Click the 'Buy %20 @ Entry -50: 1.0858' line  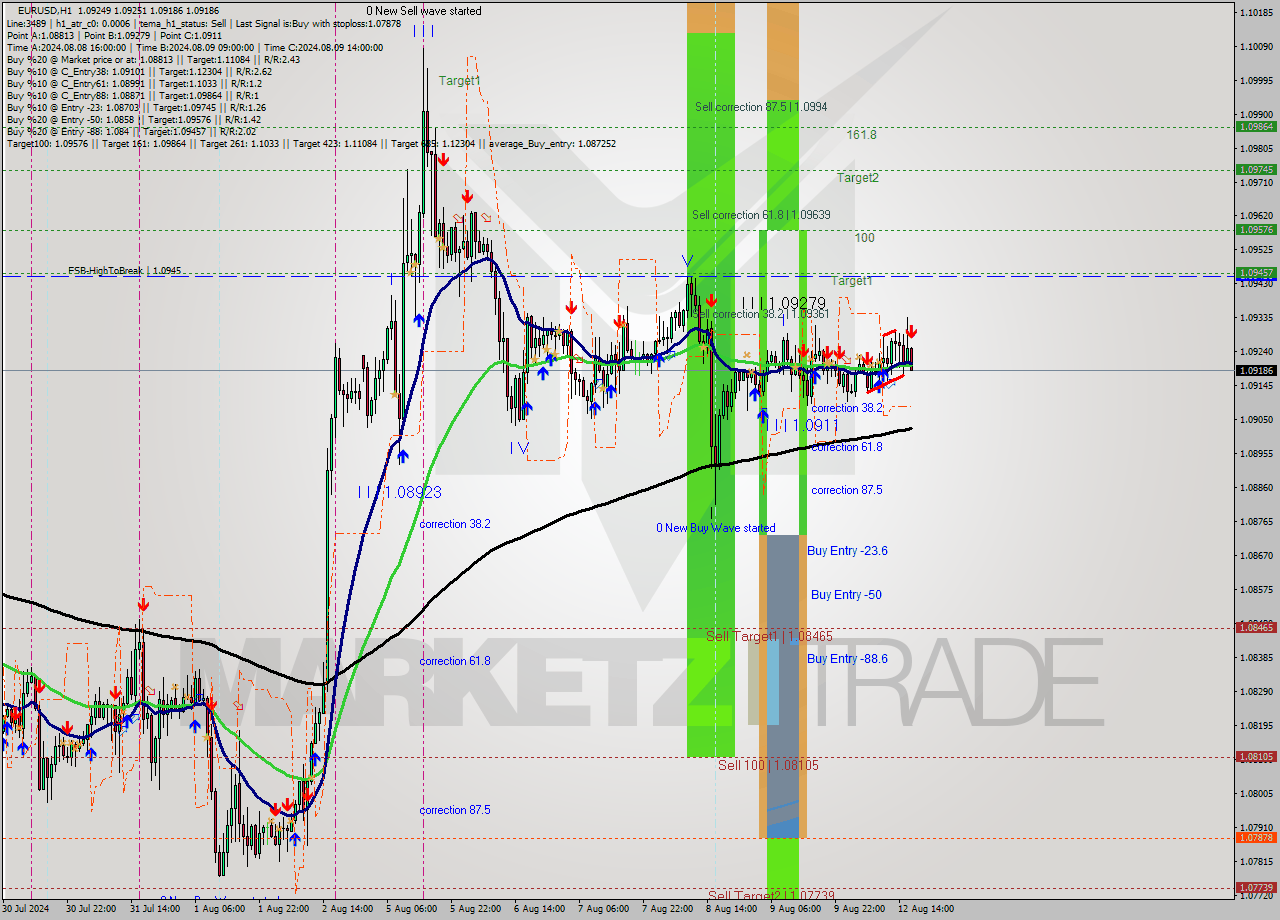point(133,119)
